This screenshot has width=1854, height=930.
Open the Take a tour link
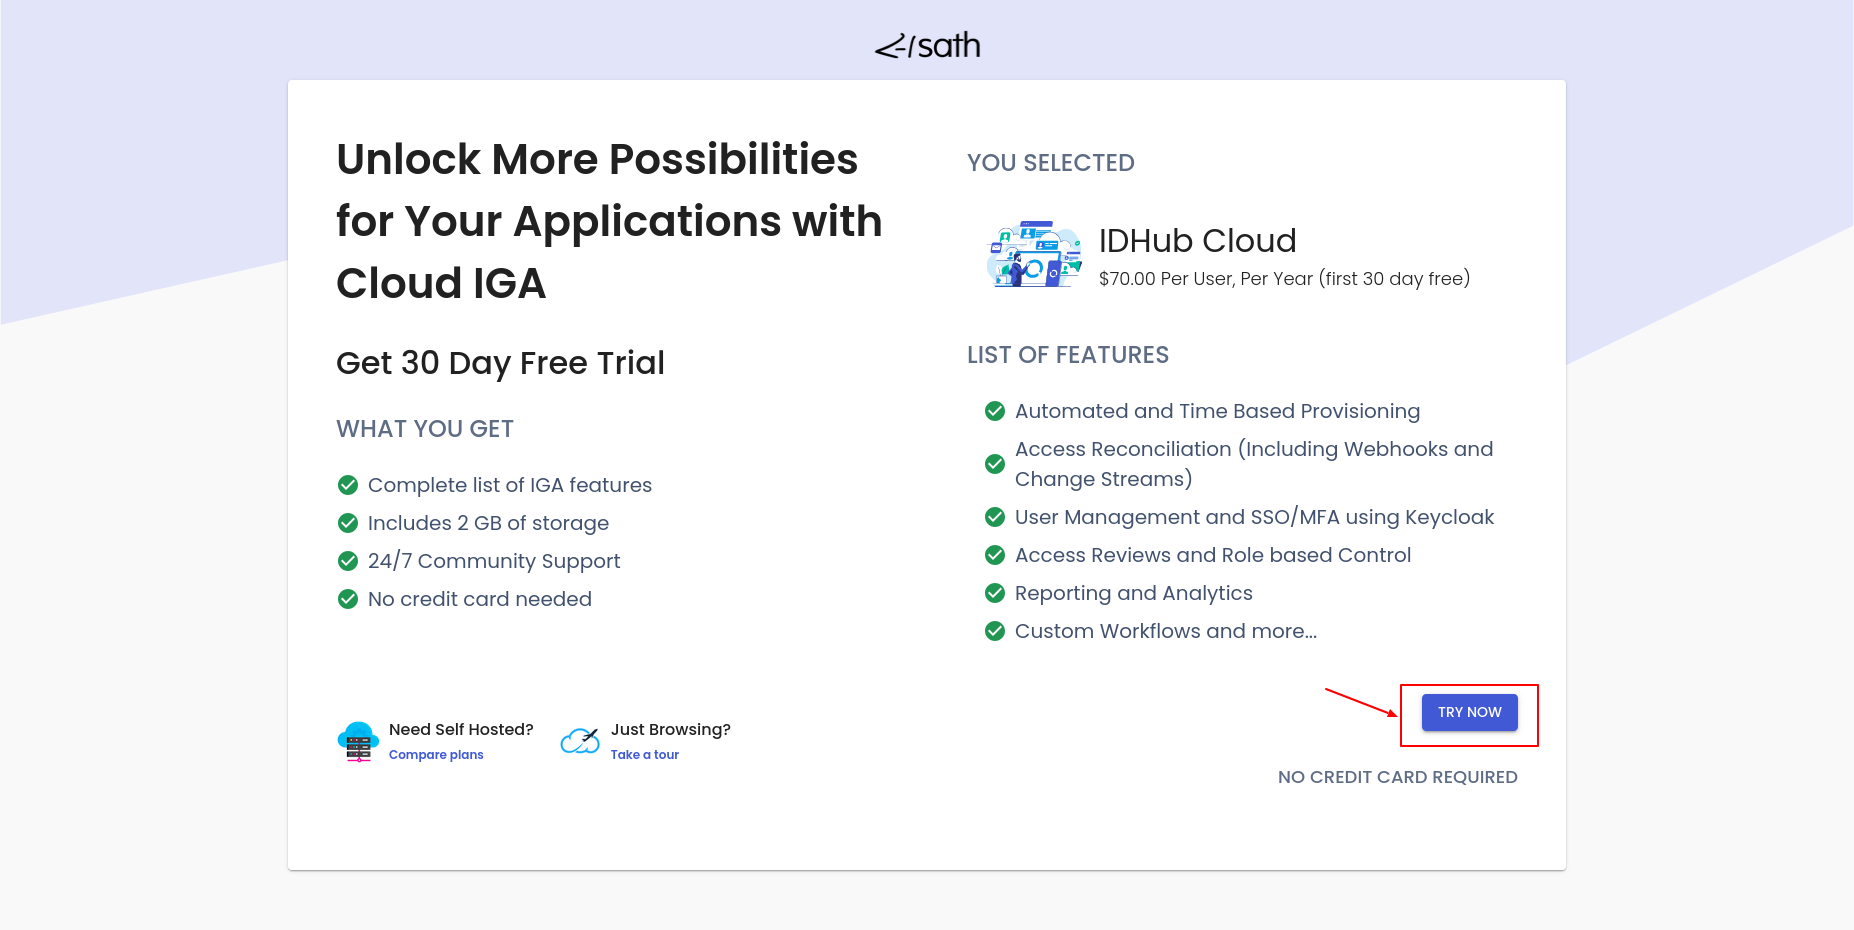[644, 755]
